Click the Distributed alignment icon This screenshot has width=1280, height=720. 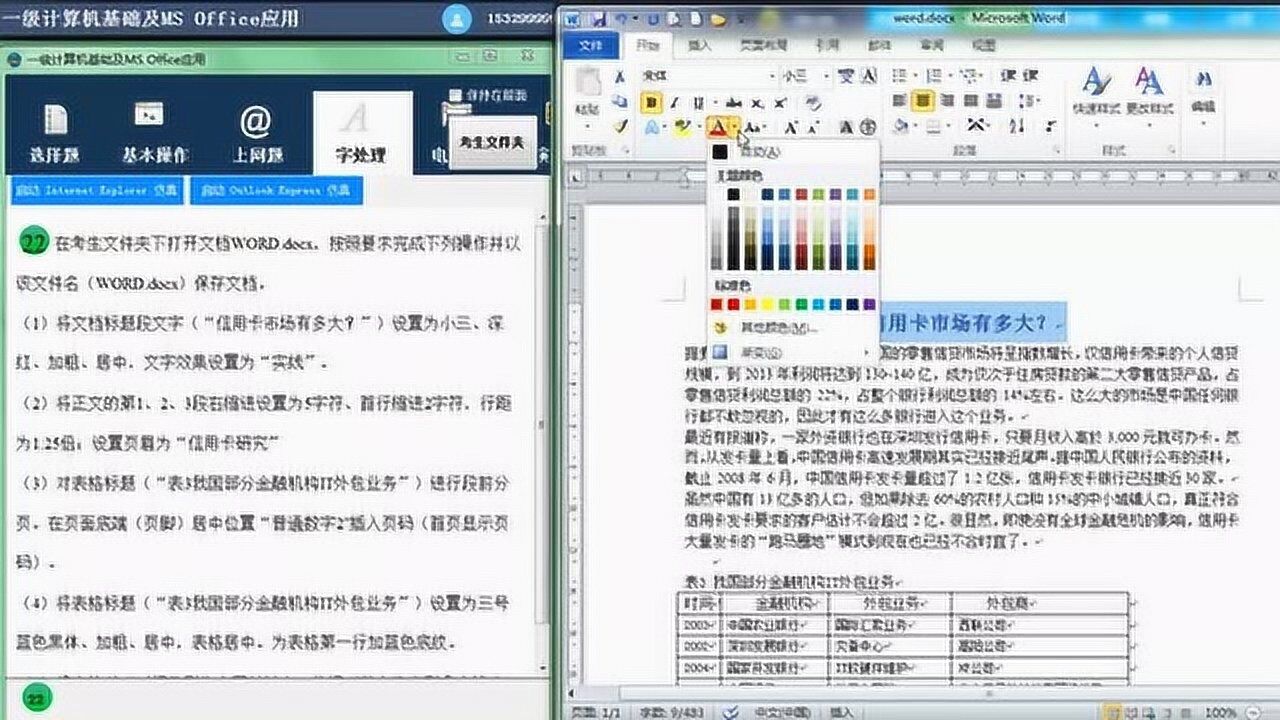tap(993, 101)
